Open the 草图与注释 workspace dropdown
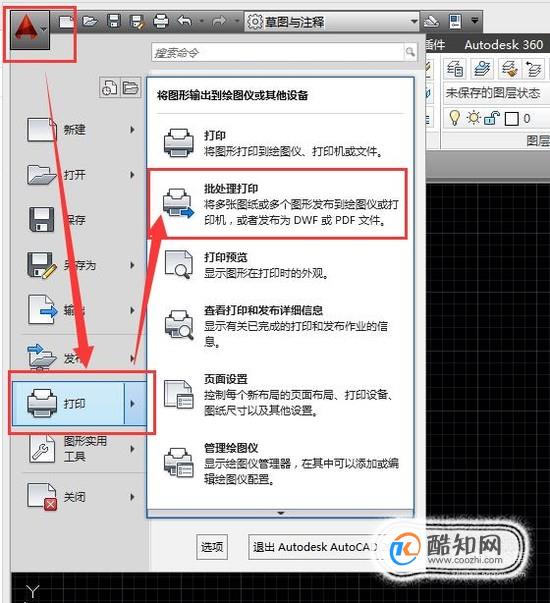The height and width of the screenshot is (603, 550). click(x=332, y=22)
